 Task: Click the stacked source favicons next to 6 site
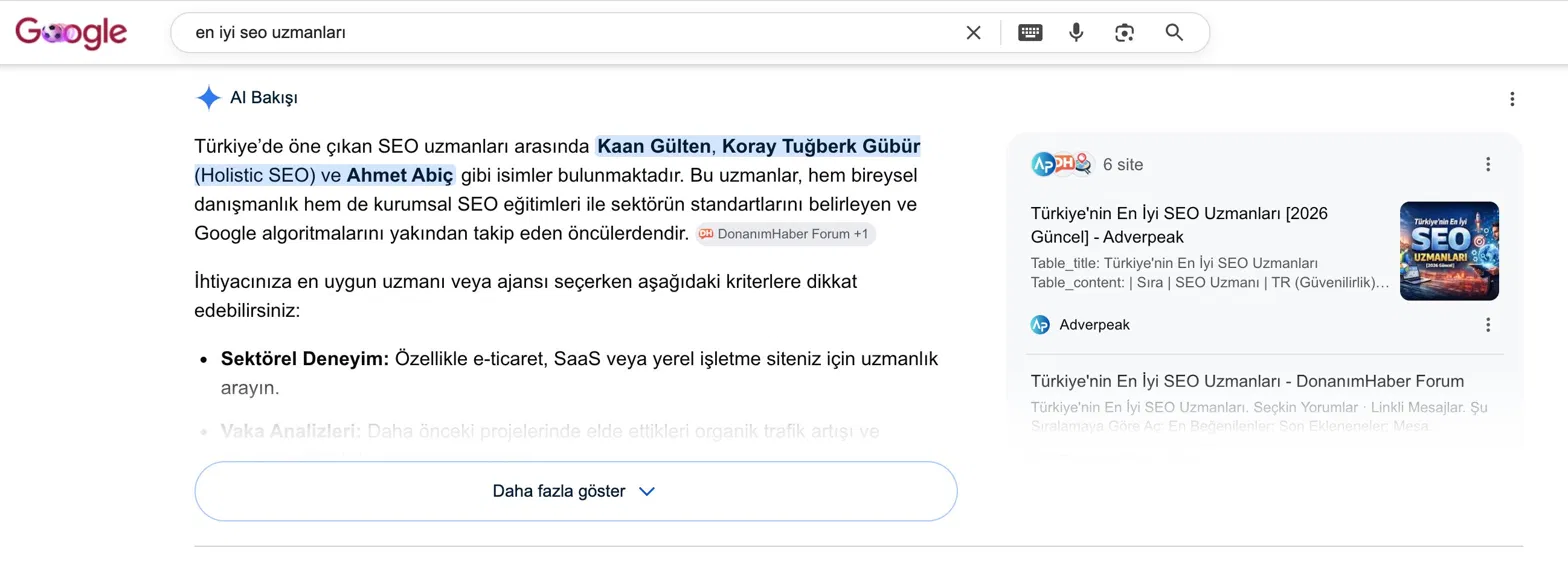pyautogui.click(x=1062, y=164)
